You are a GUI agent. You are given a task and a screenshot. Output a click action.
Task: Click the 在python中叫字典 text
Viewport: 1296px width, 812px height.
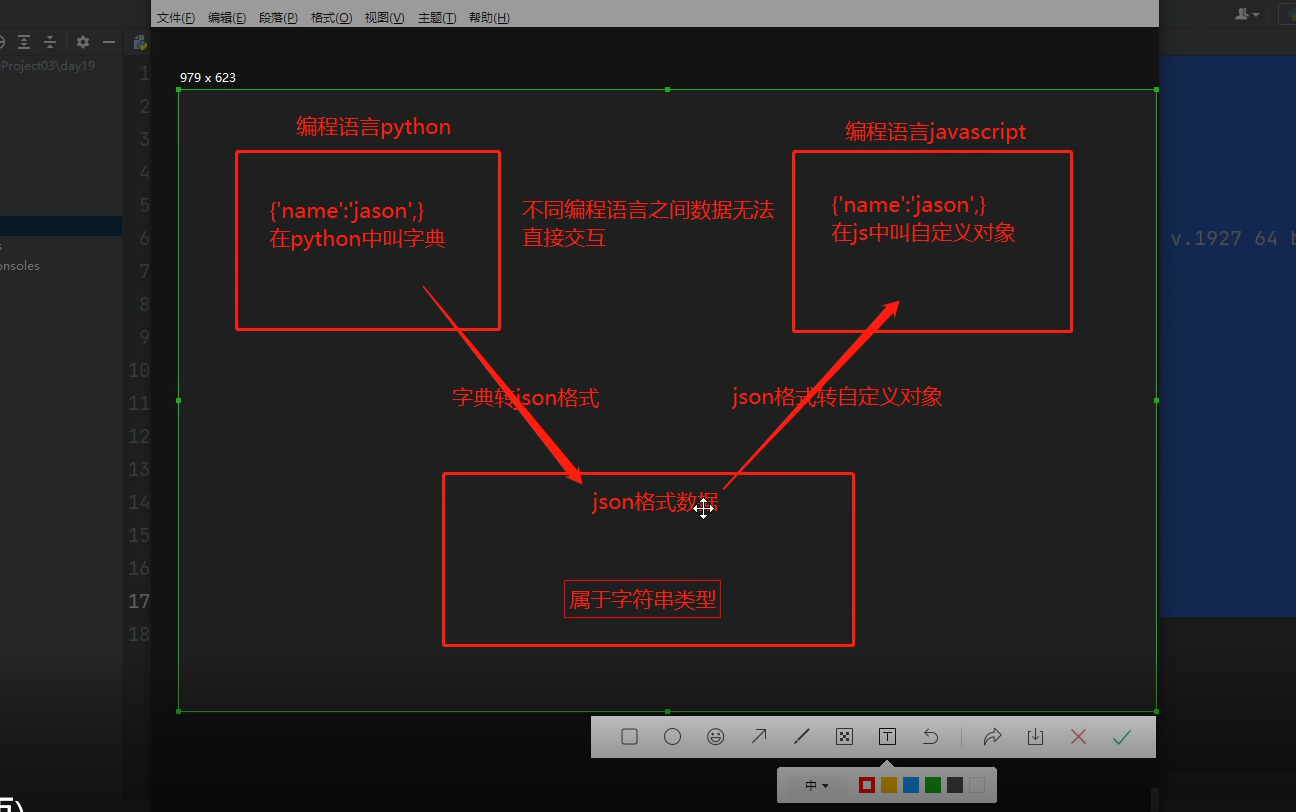point(357,239)
